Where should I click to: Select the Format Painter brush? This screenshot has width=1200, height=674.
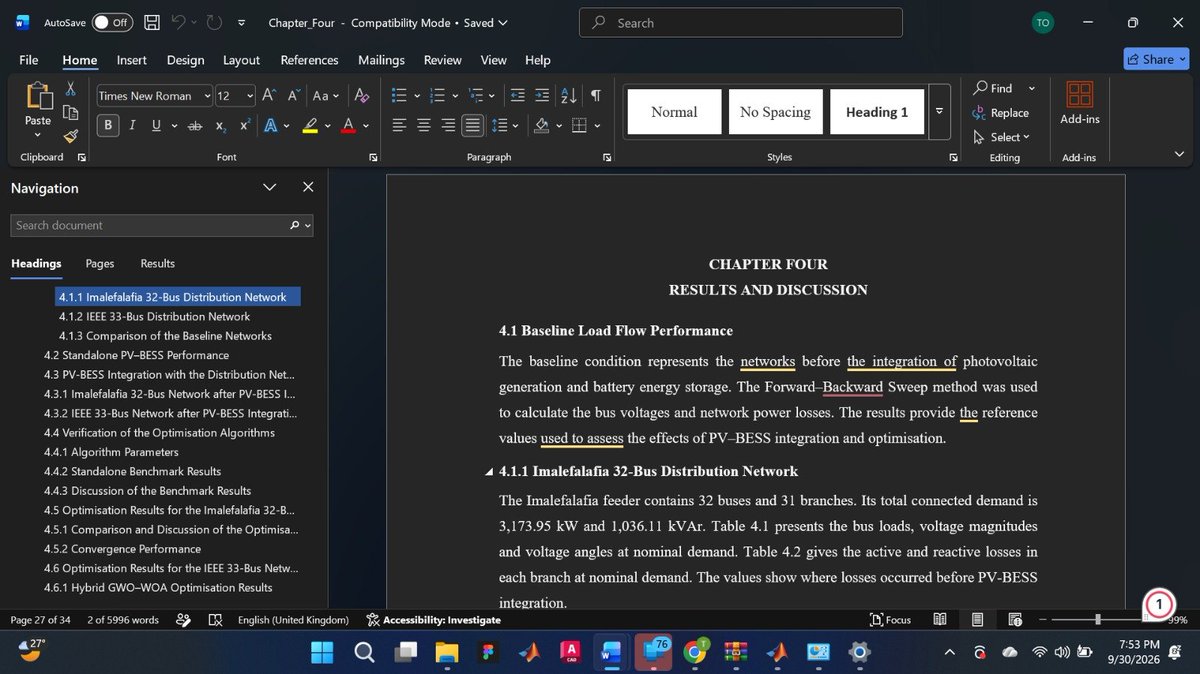pos(71,136)
